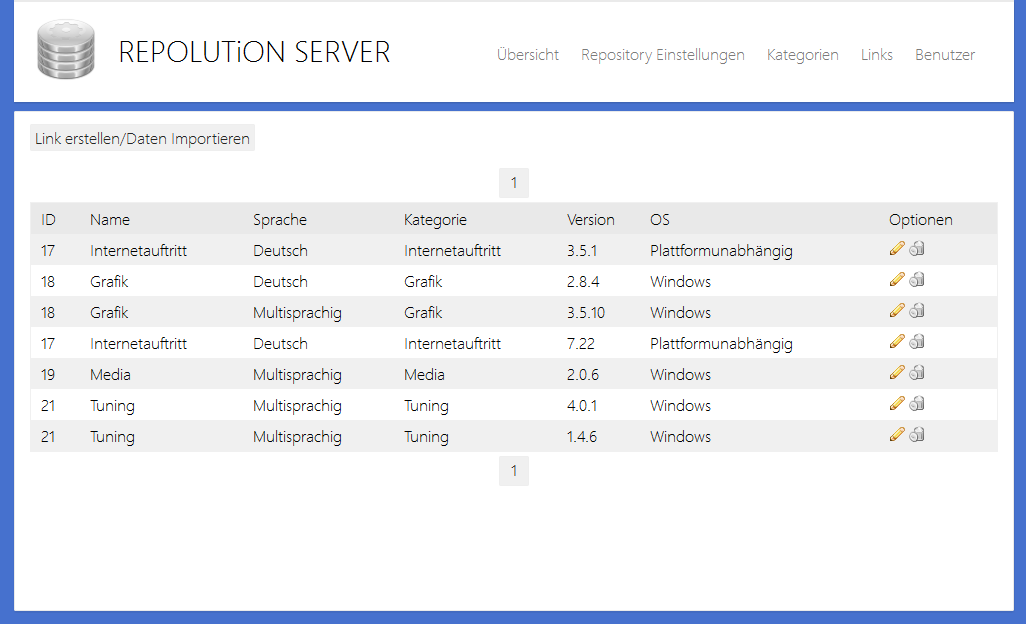This screenshot has height=624, width=1026.
Task: Edit the Internetauftritt entry version 3.5.1
Action: click(897, 248)
